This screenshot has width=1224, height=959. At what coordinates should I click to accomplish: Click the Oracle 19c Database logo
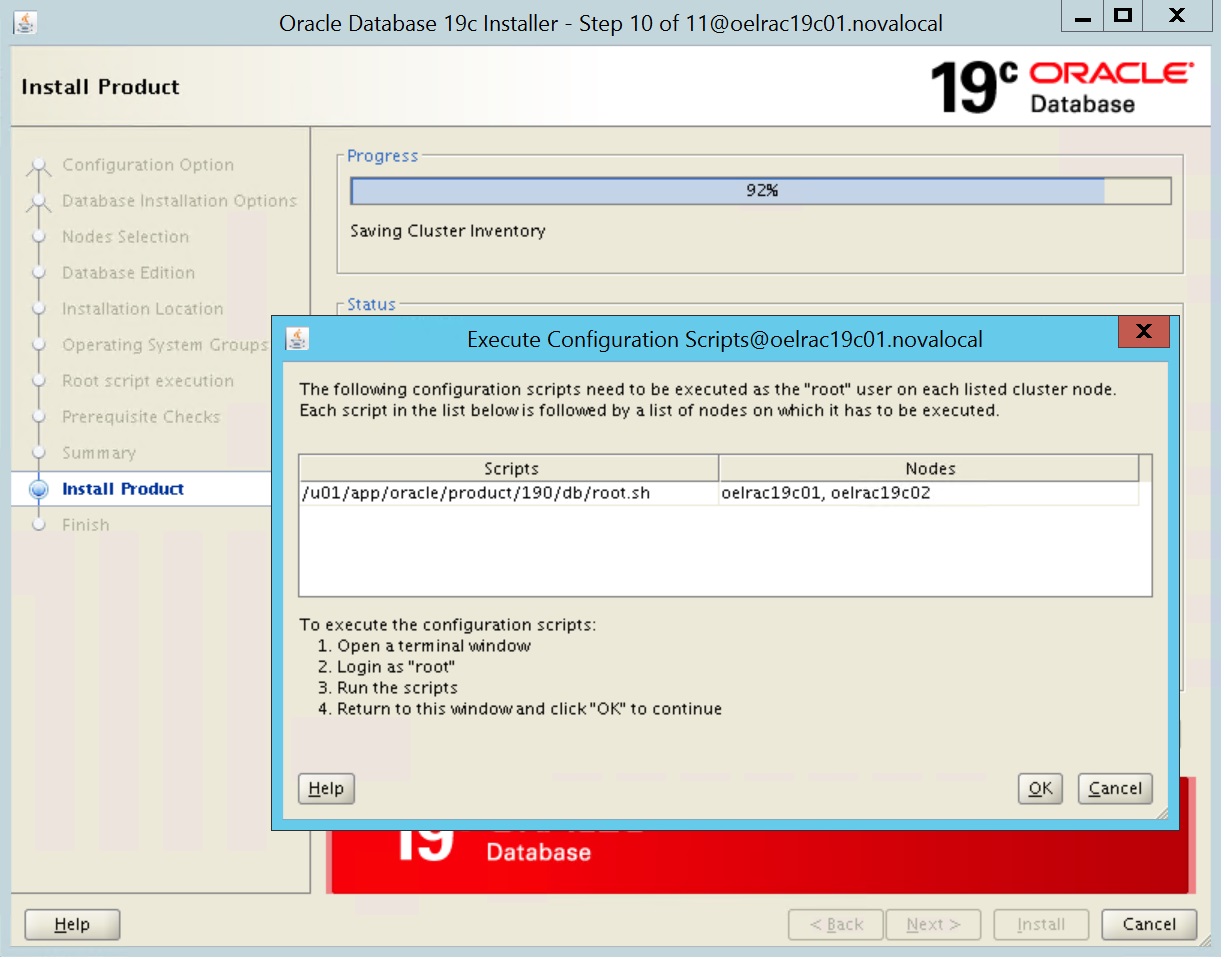coord(1061,86)
